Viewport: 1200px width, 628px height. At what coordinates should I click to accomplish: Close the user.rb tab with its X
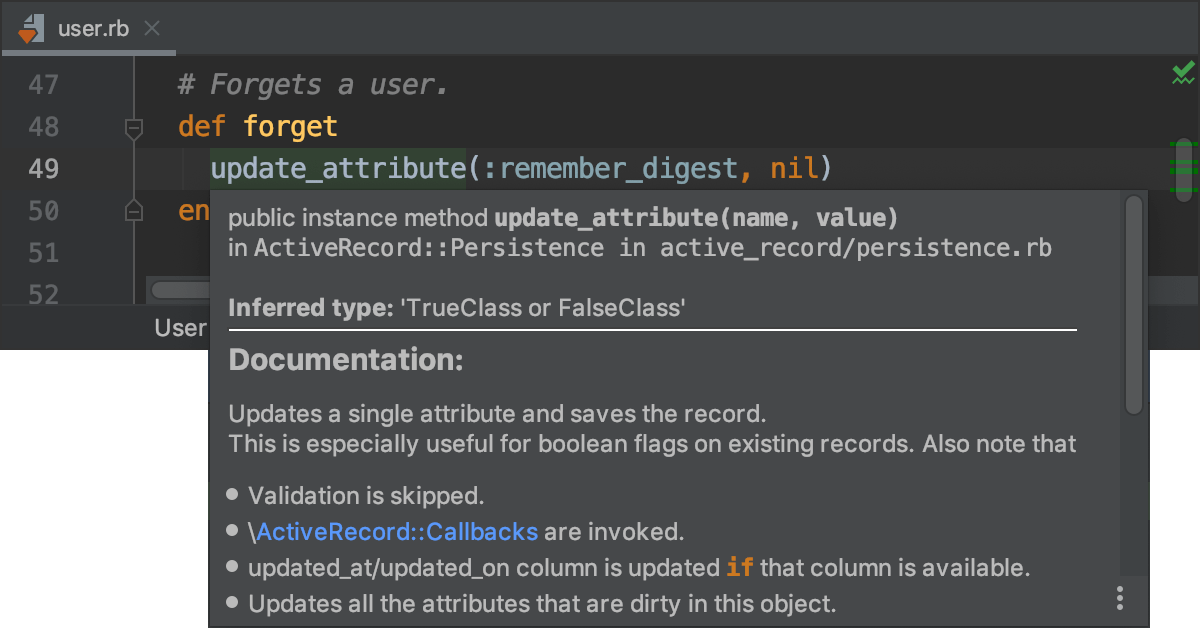point(151,28)
